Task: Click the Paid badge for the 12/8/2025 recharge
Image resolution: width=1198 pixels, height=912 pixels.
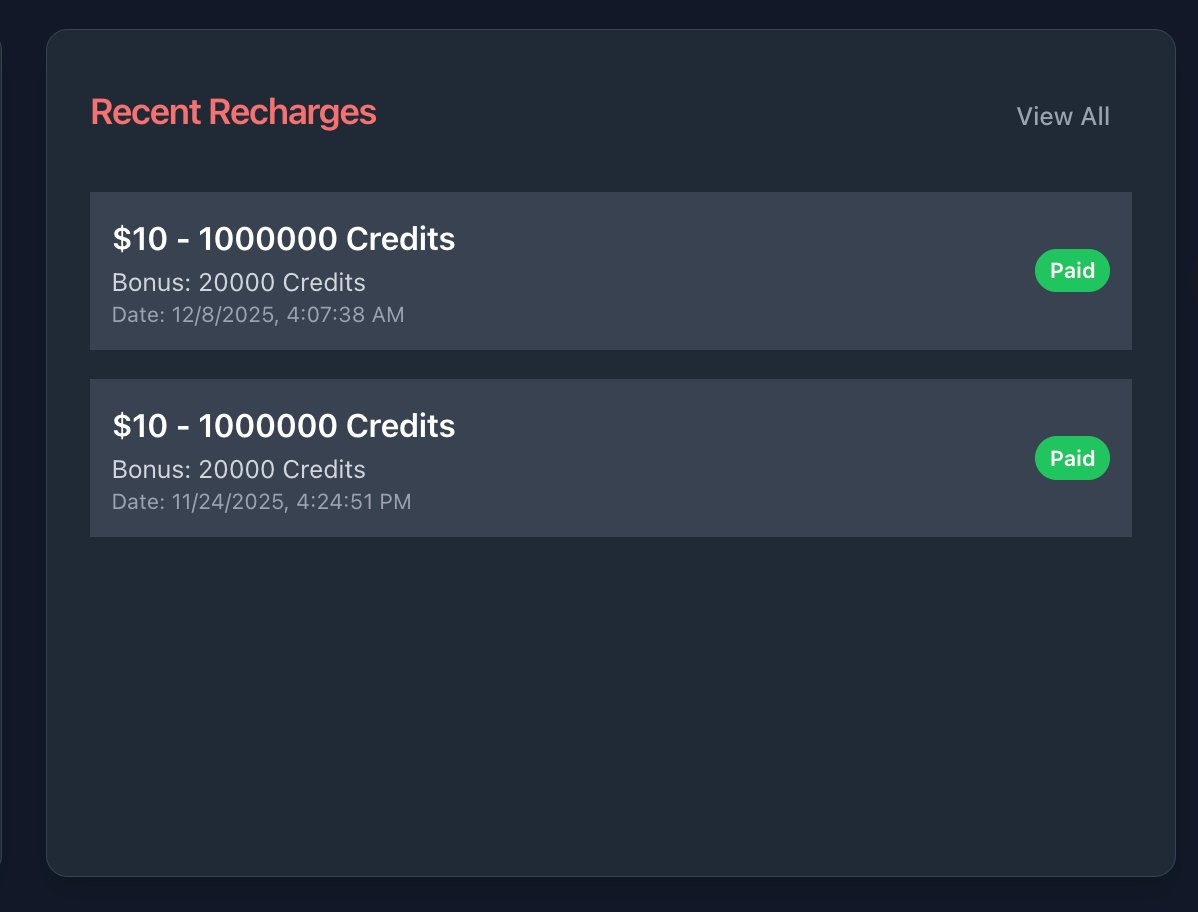Action: pyautogui.click(x=1072, y=271)
